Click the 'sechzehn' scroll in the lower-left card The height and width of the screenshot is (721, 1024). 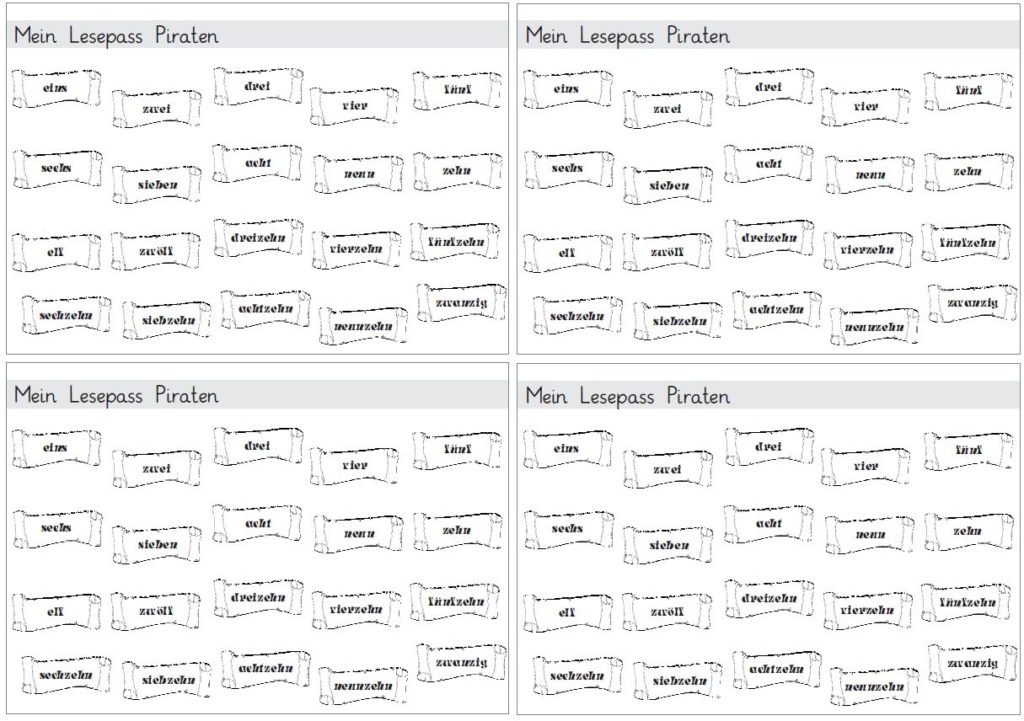click(66, 675)
